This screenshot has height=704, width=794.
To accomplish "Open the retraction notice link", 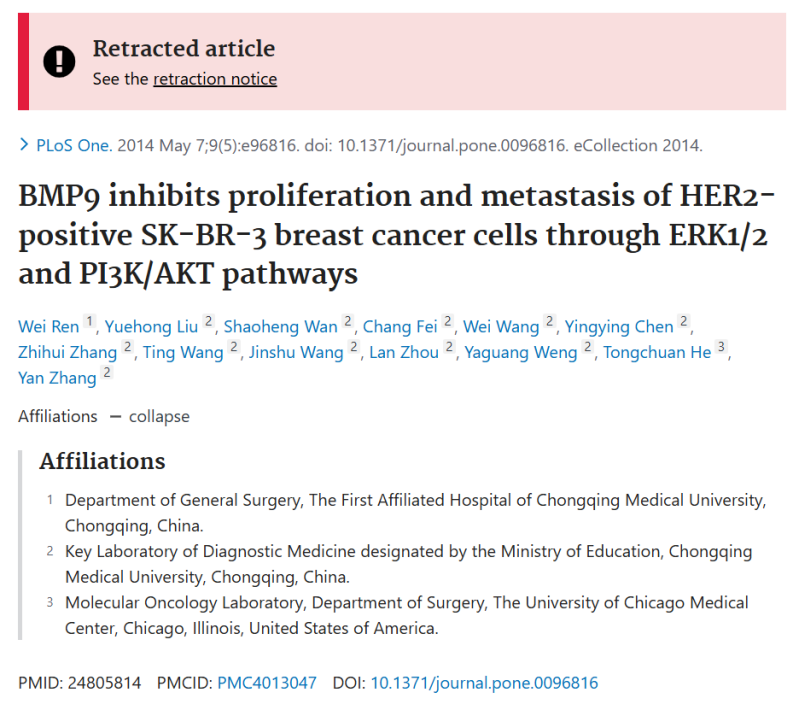I will point(215,79).
